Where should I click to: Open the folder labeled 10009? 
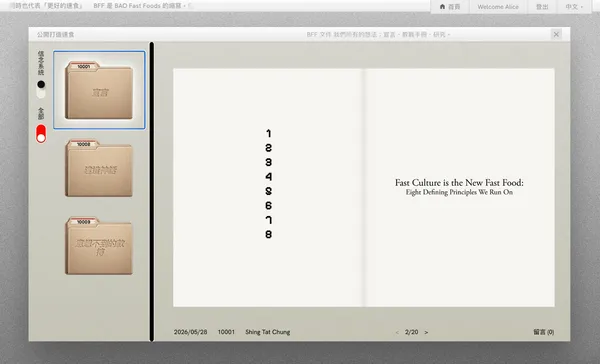pos(99,246)
